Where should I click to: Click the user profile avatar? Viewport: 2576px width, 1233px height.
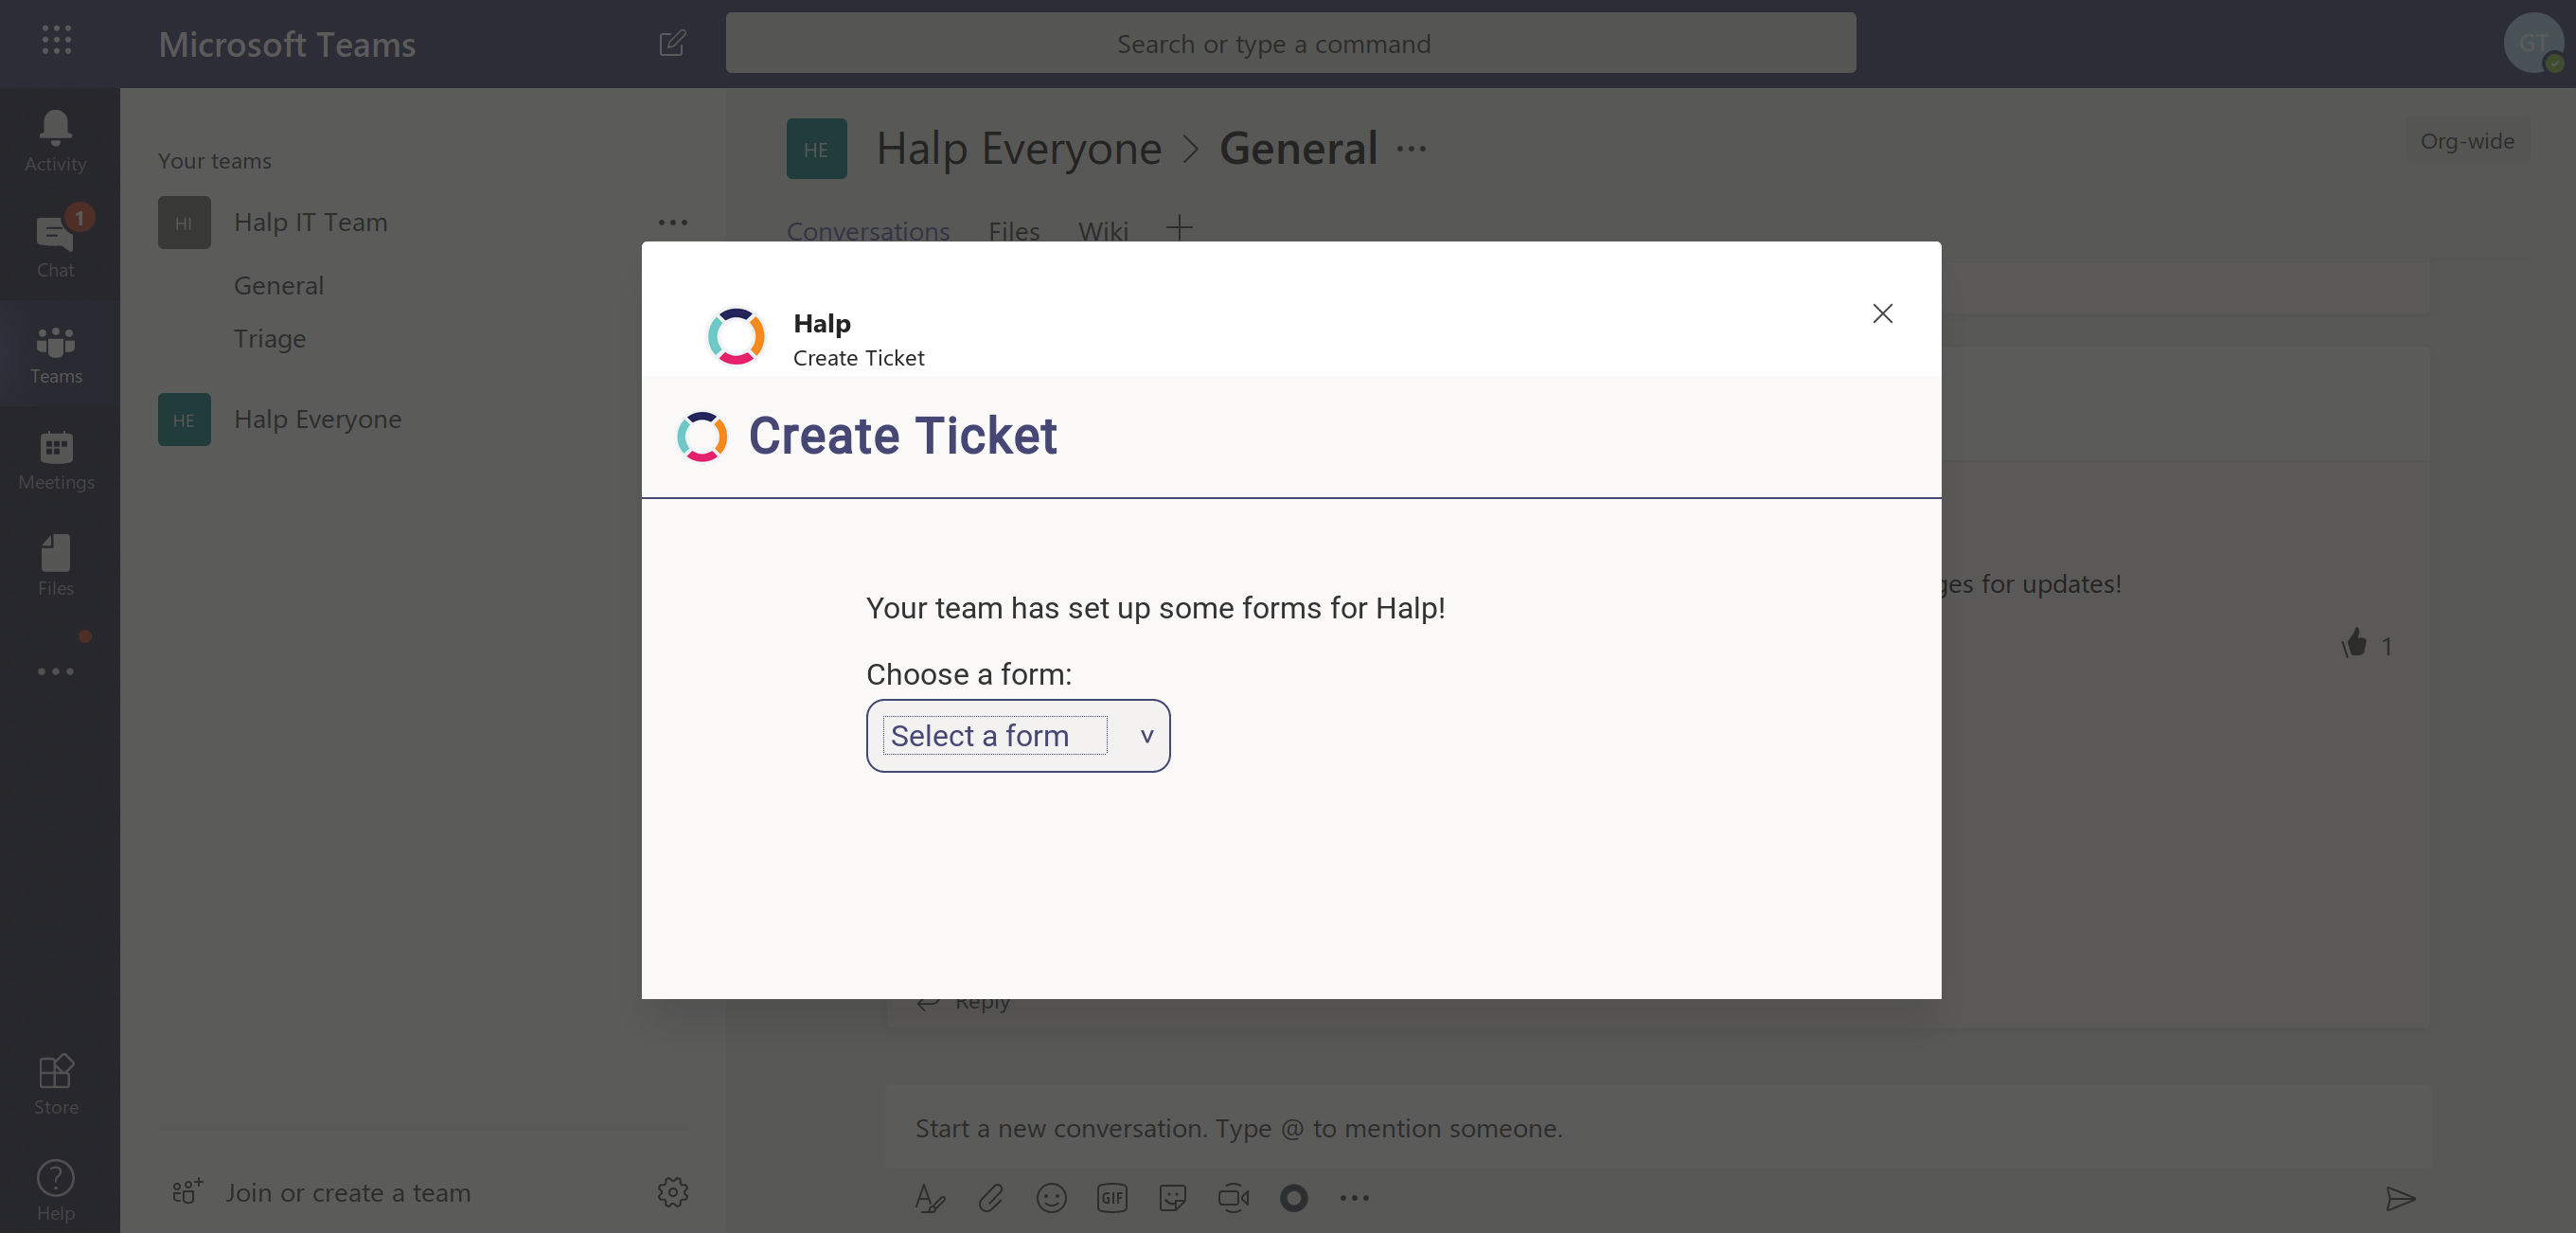click(x=2532, y=43)
